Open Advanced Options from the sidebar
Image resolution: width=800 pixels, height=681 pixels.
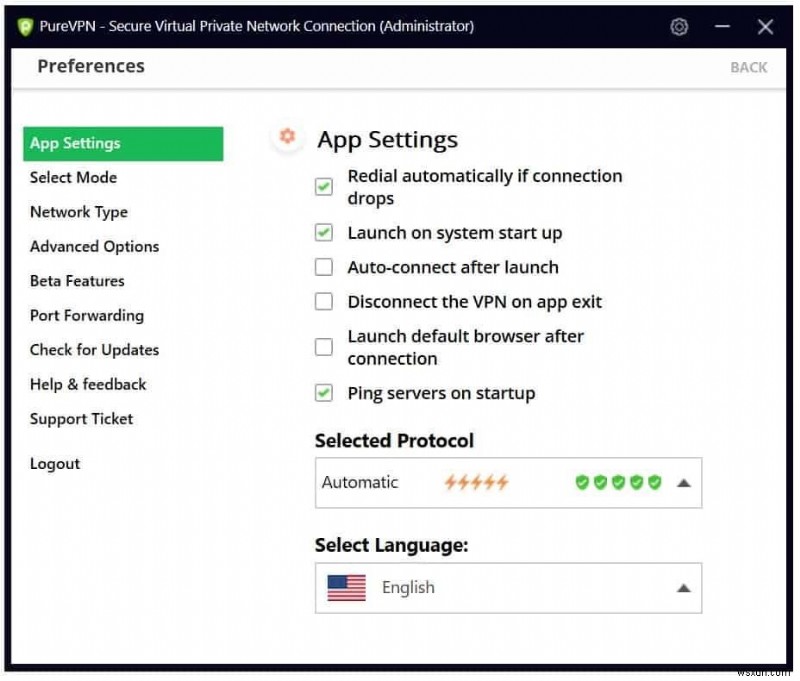pos(94,246)
